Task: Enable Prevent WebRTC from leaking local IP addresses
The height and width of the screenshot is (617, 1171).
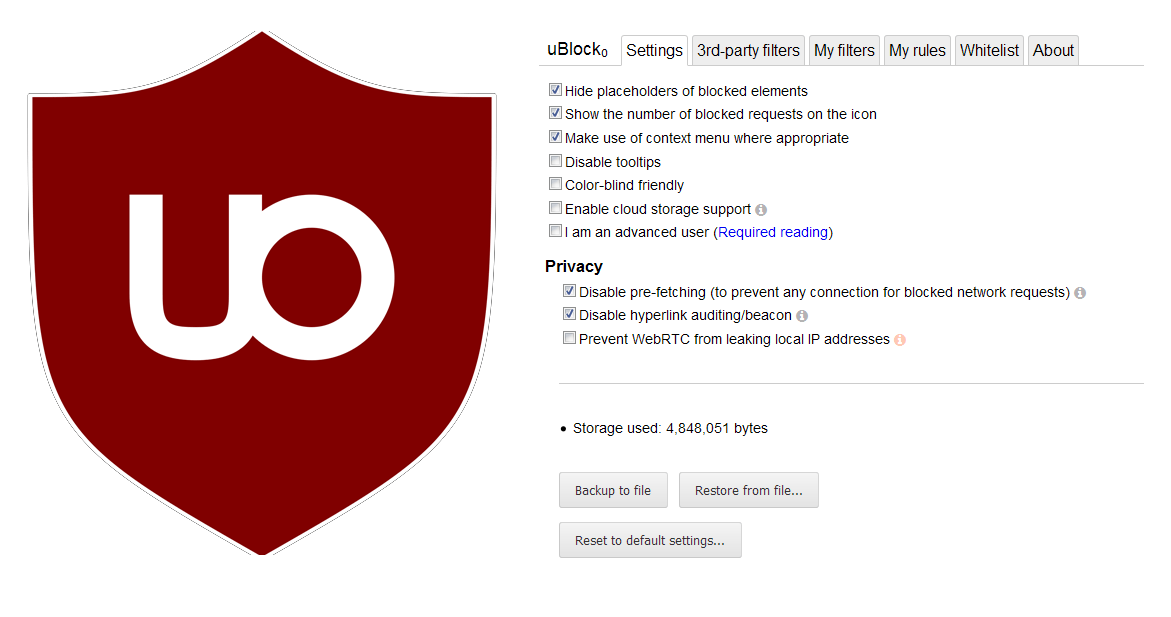Action: pyautogui.click(x=569, y=338)
